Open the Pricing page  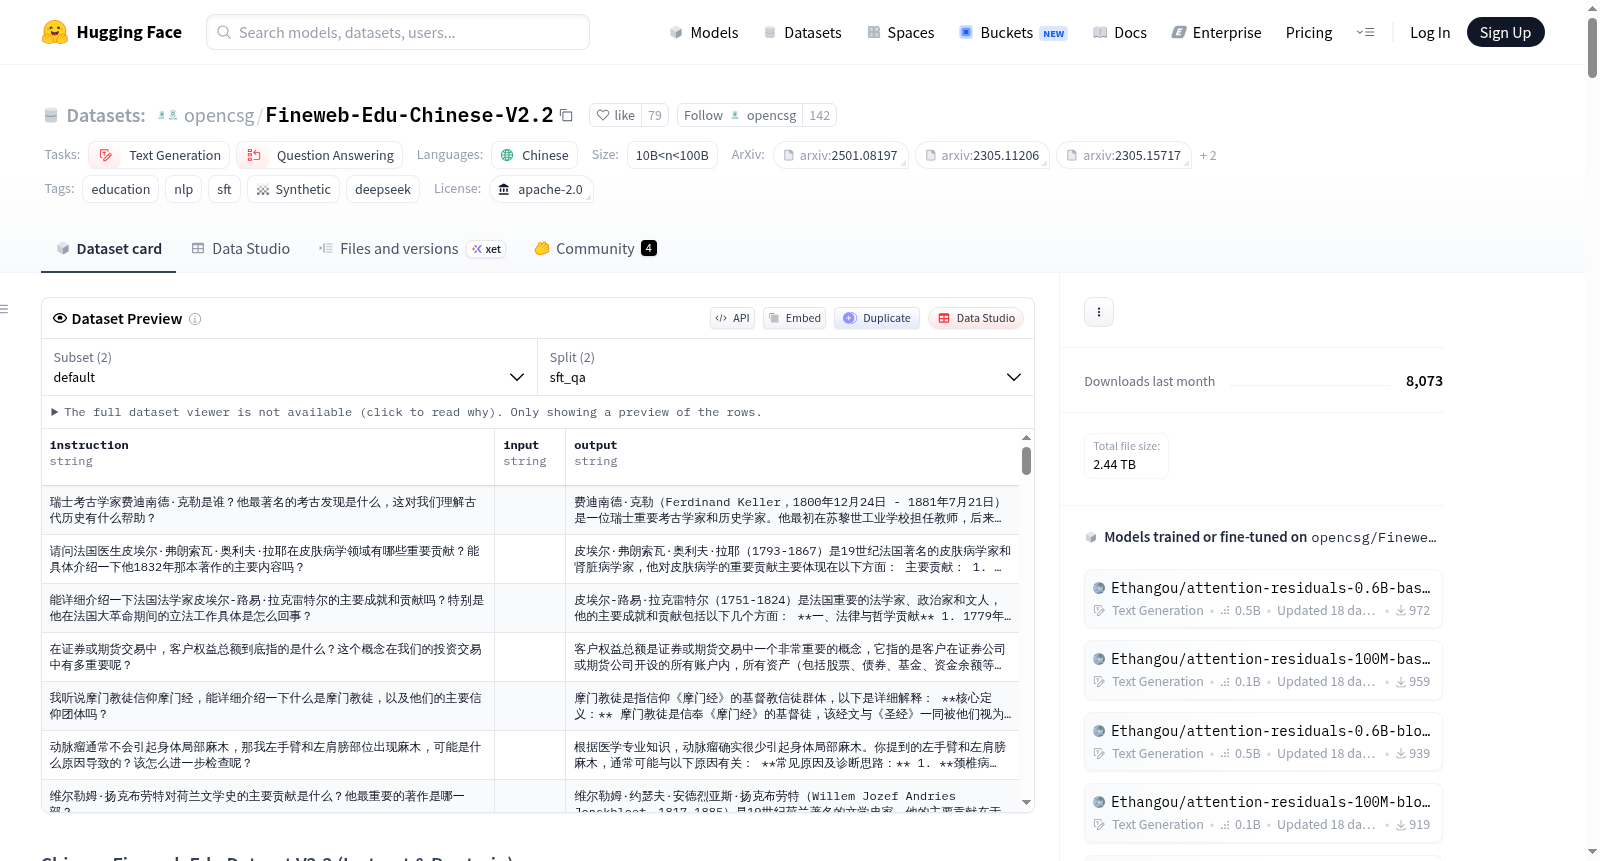(x=1308, y=33)
